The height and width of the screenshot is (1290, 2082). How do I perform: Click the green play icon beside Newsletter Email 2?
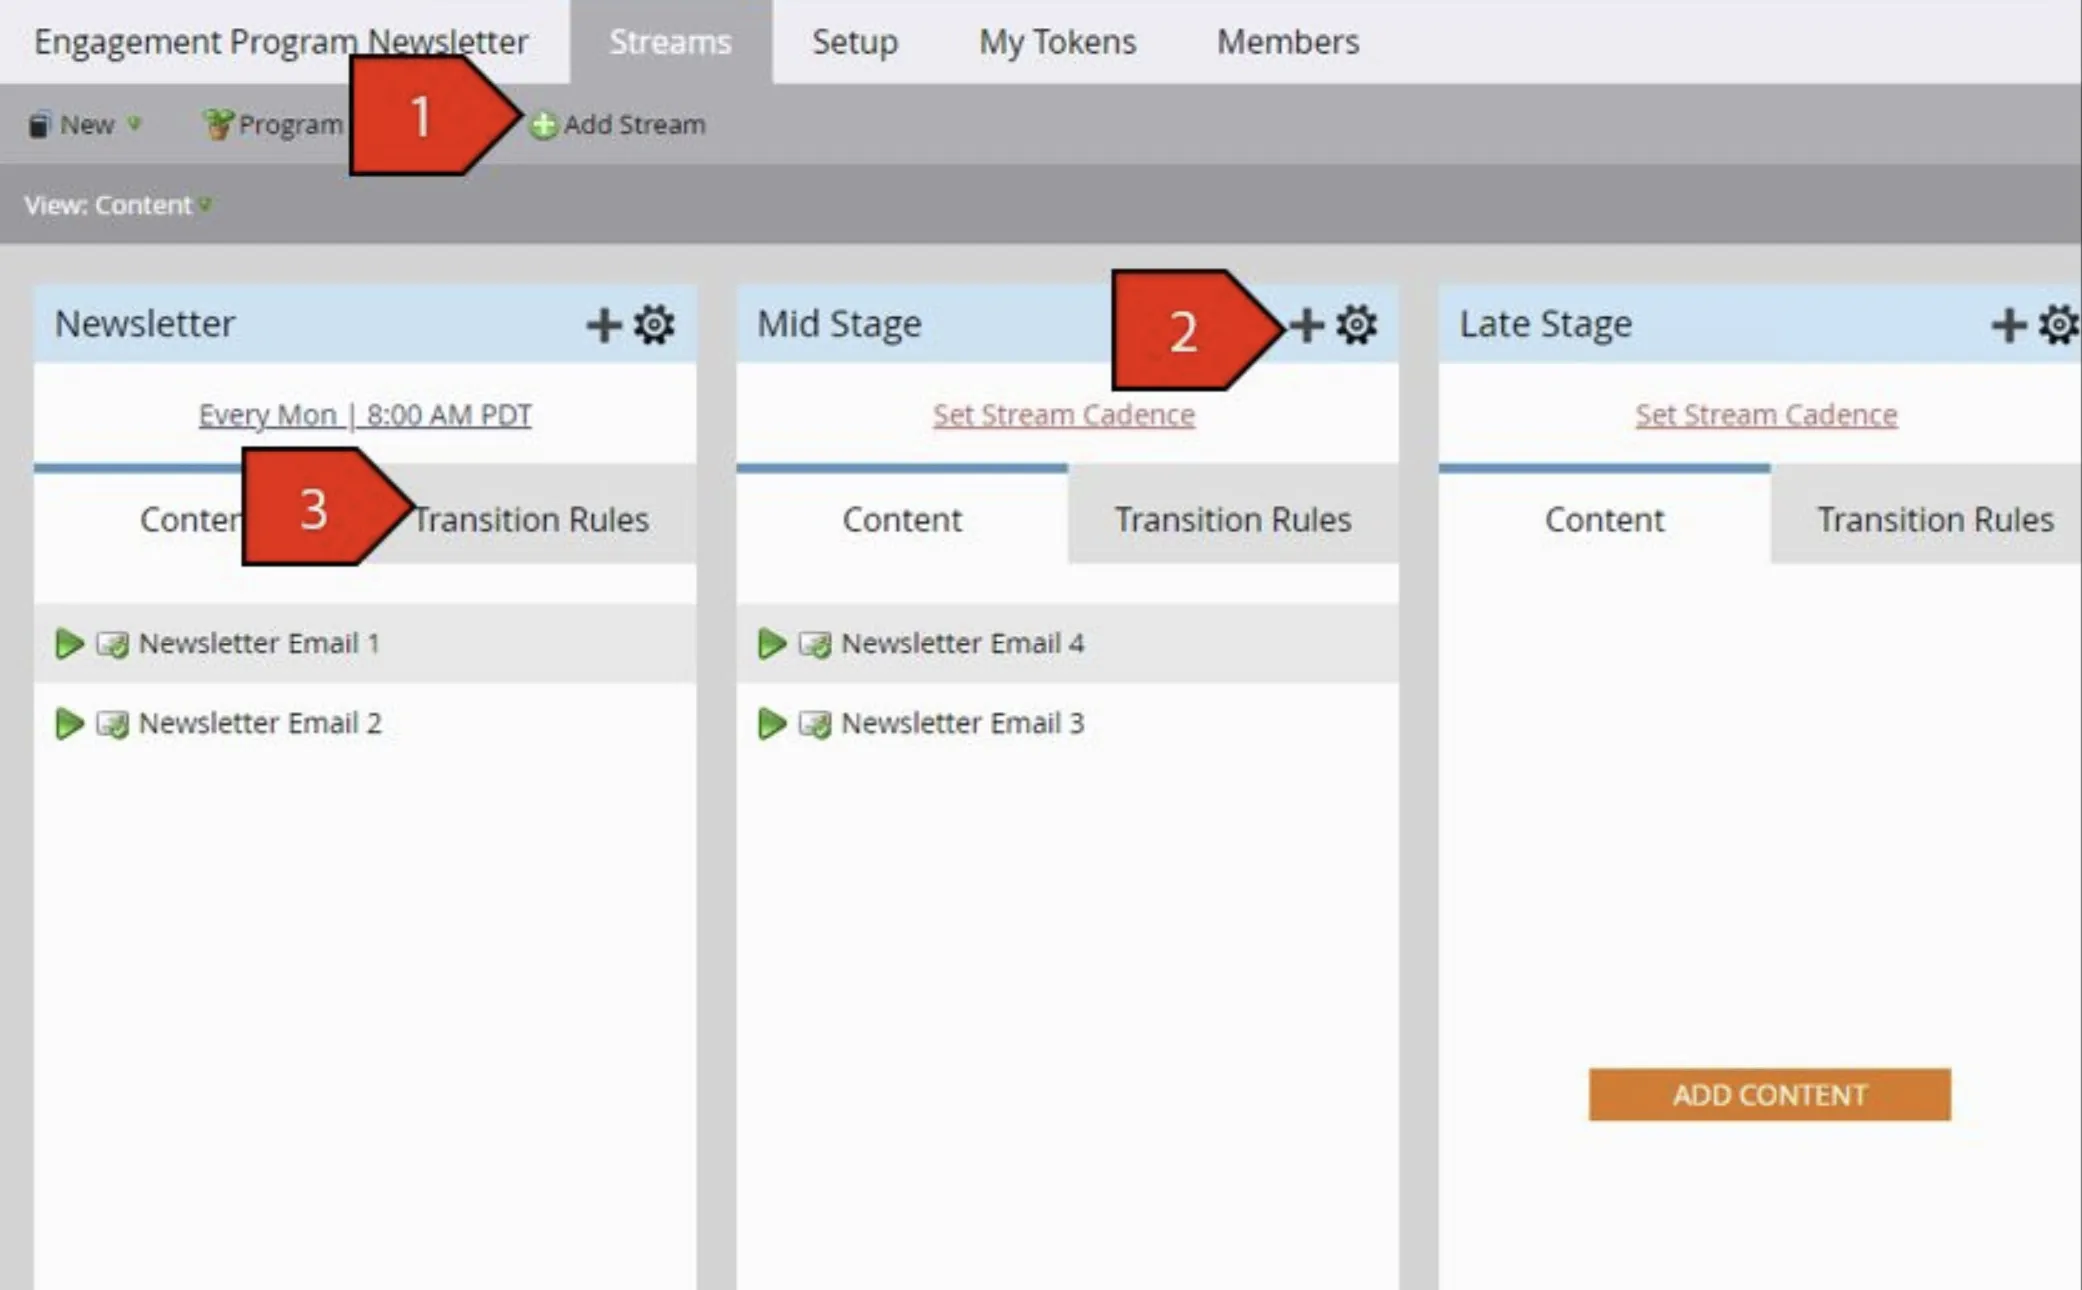click(x=69, y=723)
